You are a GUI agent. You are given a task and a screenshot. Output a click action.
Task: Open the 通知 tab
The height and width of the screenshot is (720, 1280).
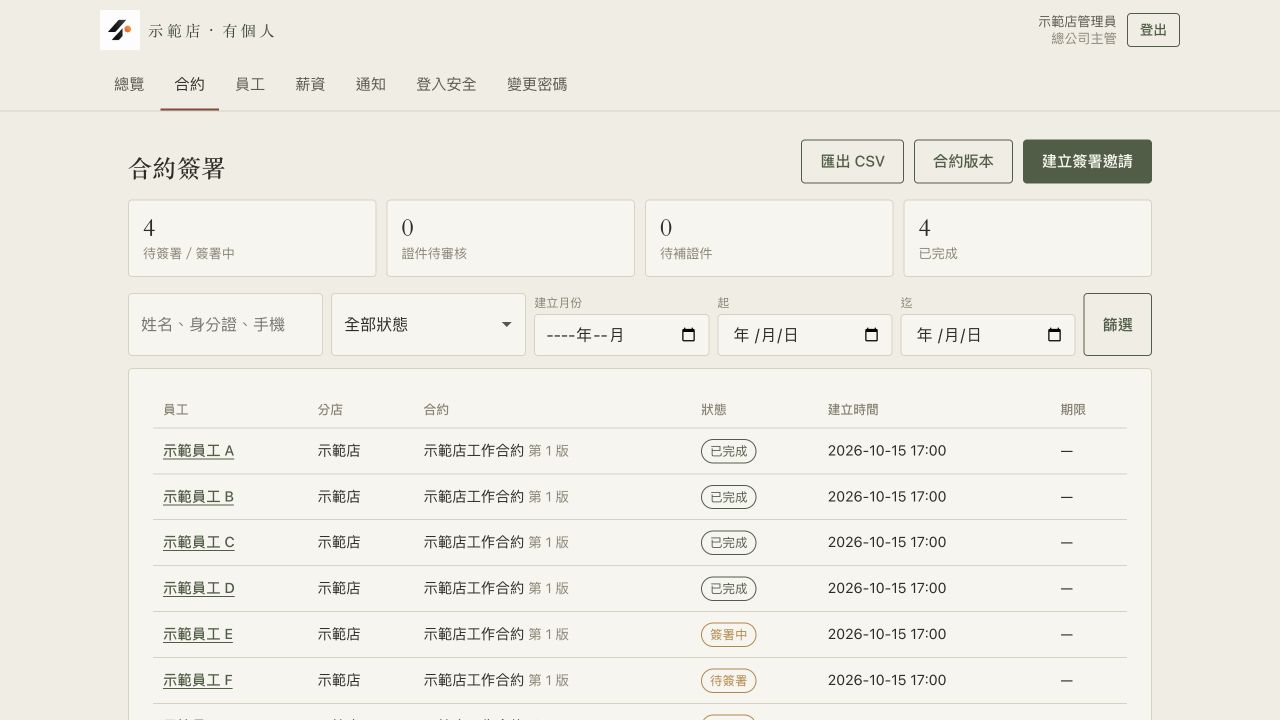pos(371,85)
